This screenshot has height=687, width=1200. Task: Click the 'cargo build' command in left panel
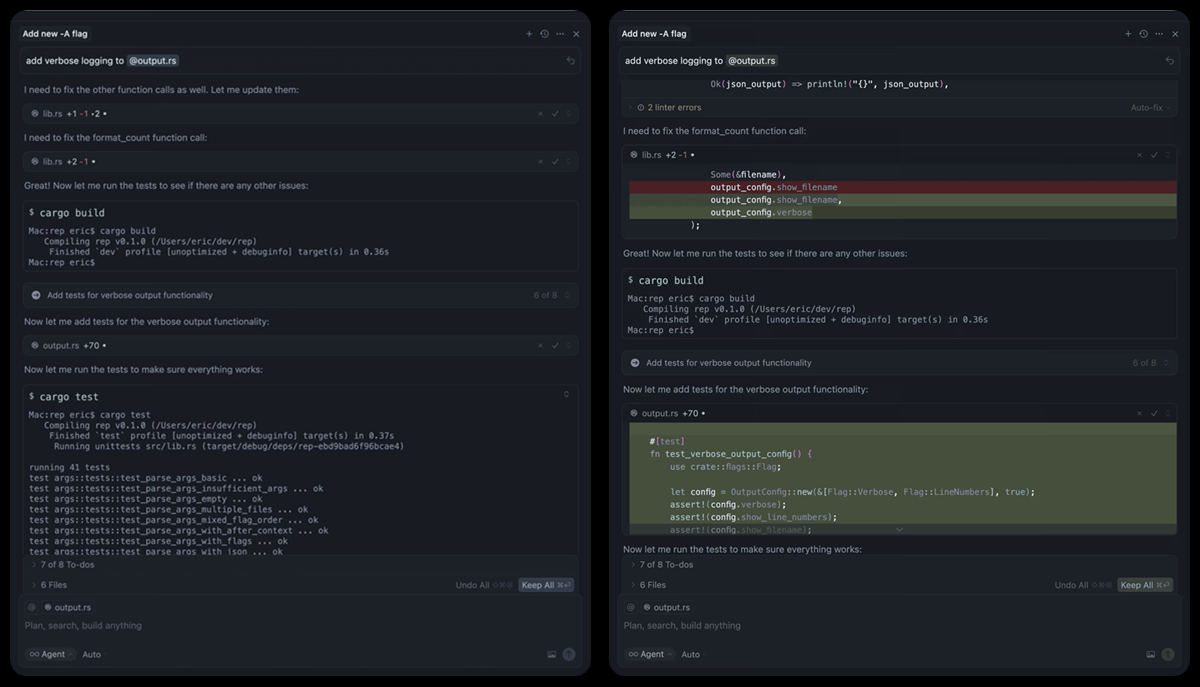[x=72, y=213]
